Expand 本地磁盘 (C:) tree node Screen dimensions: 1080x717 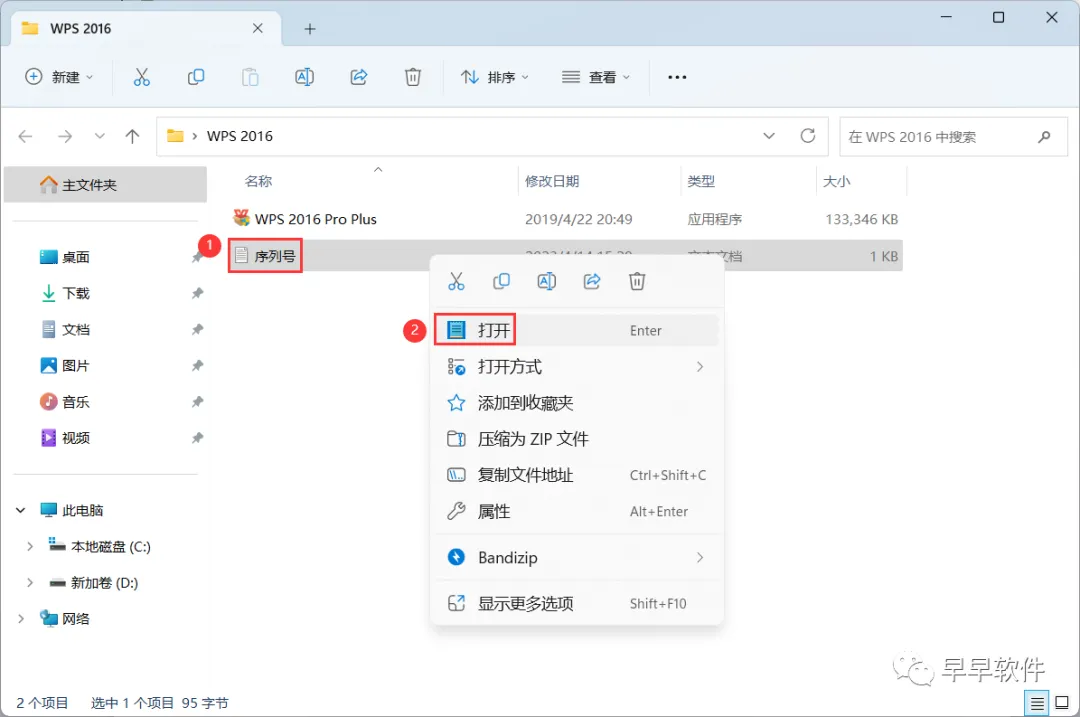click(x=30, y=547)
